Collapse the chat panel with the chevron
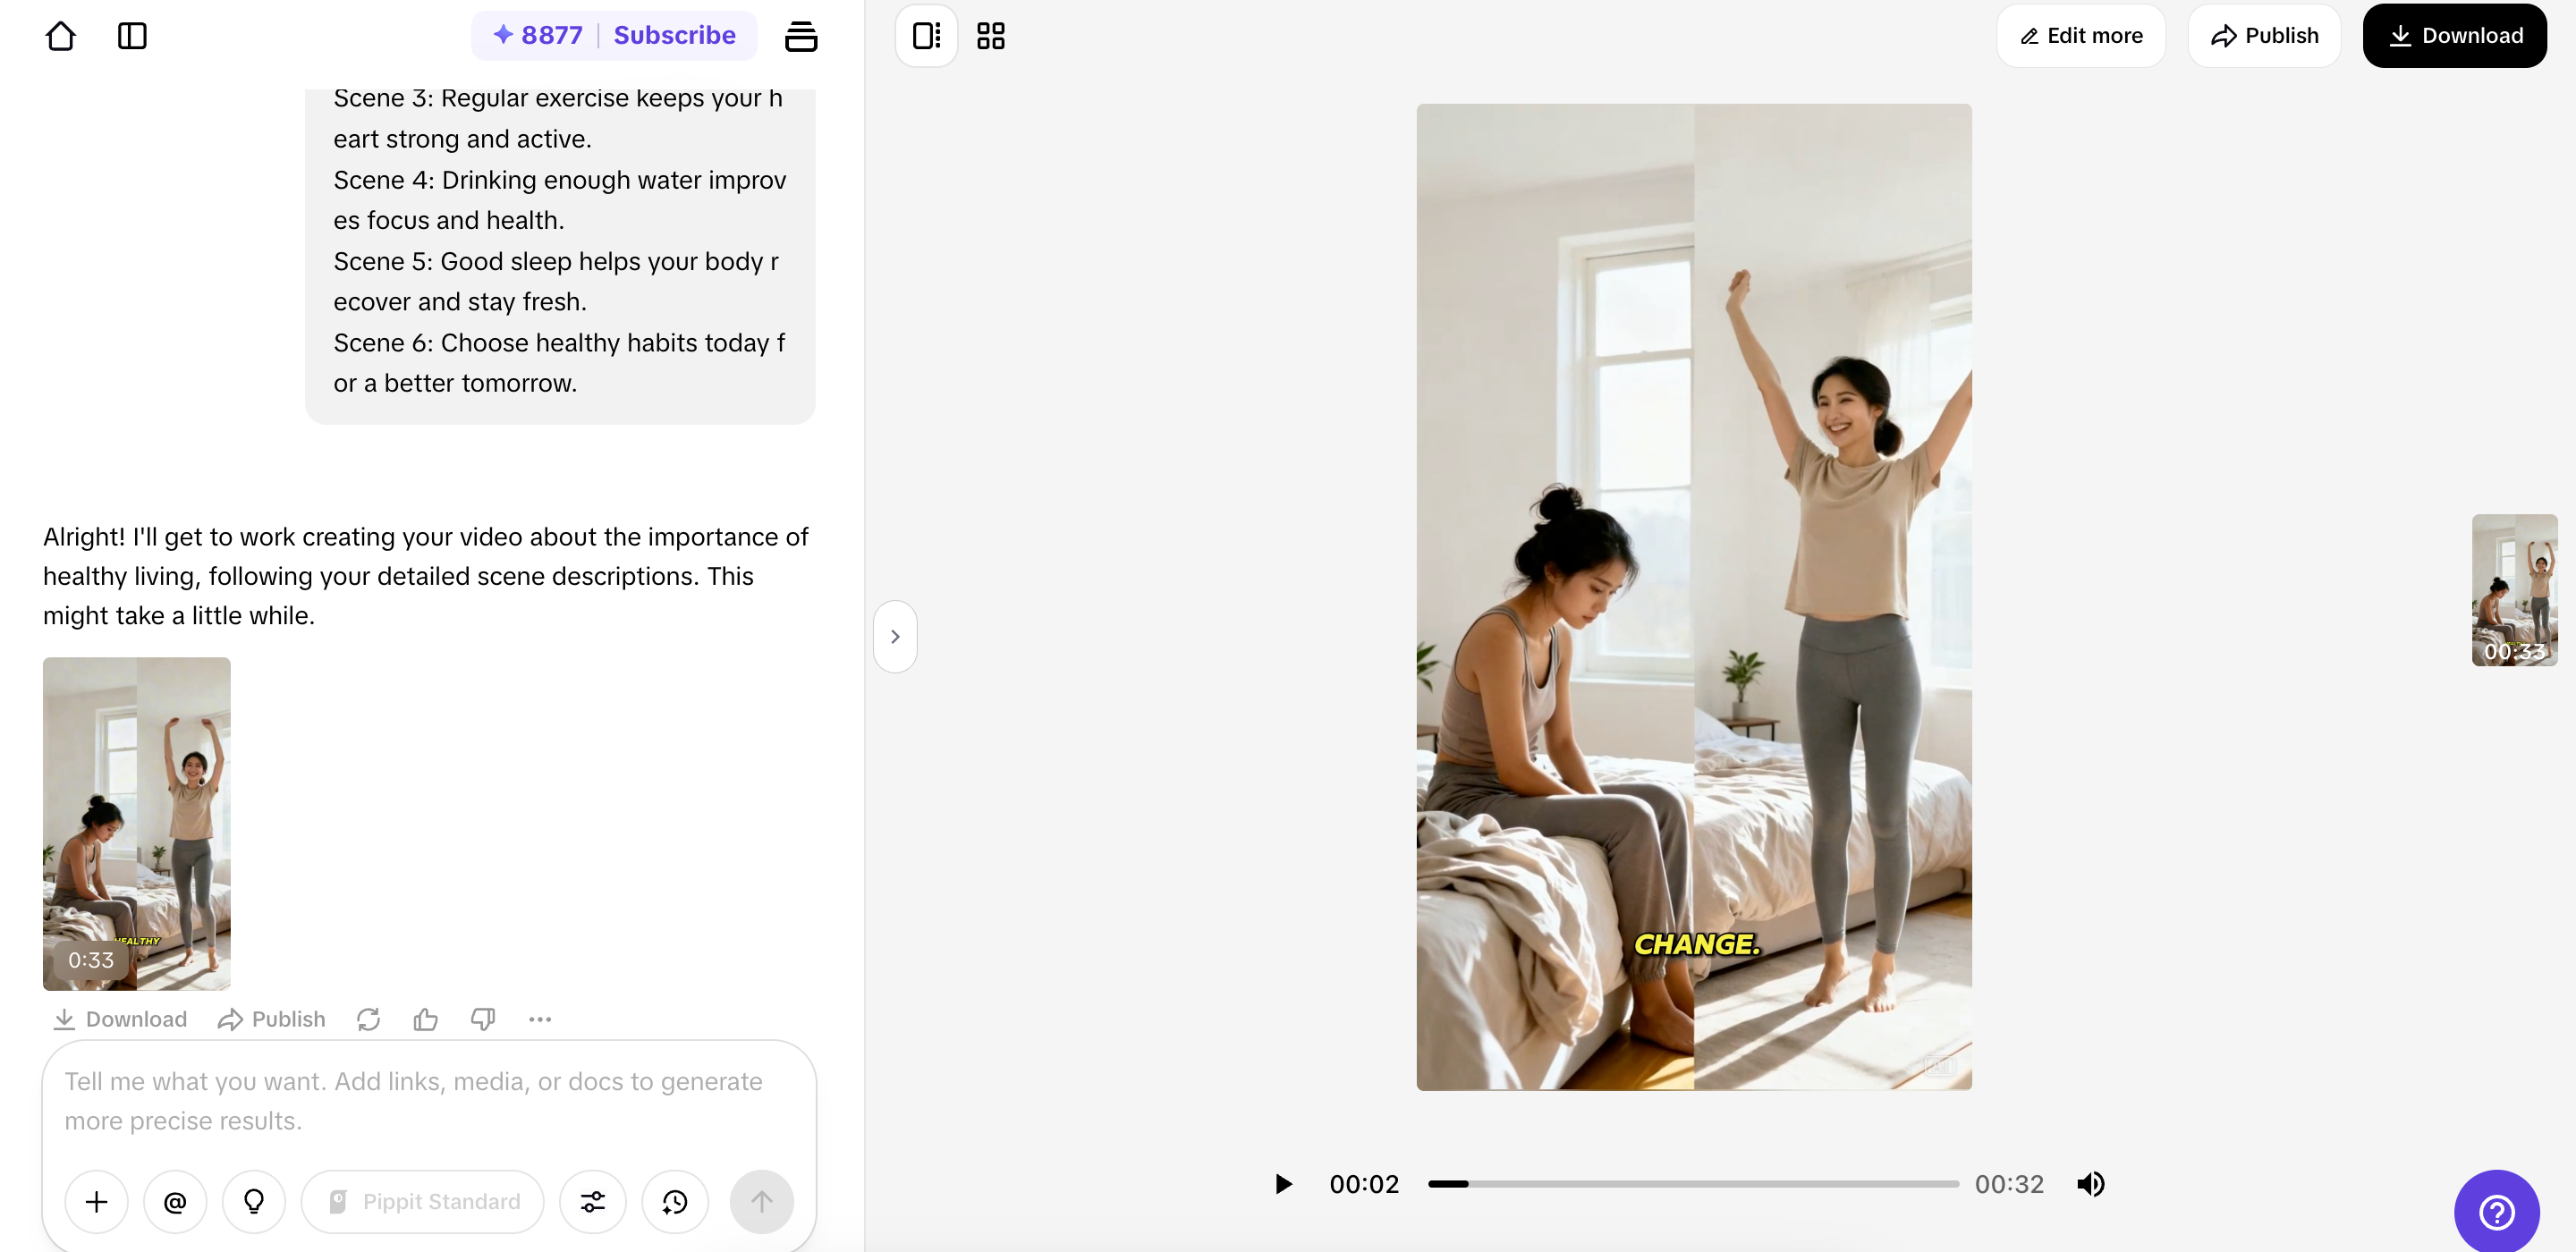Screen dimensions: 2576x1252 tap(895, 636)
